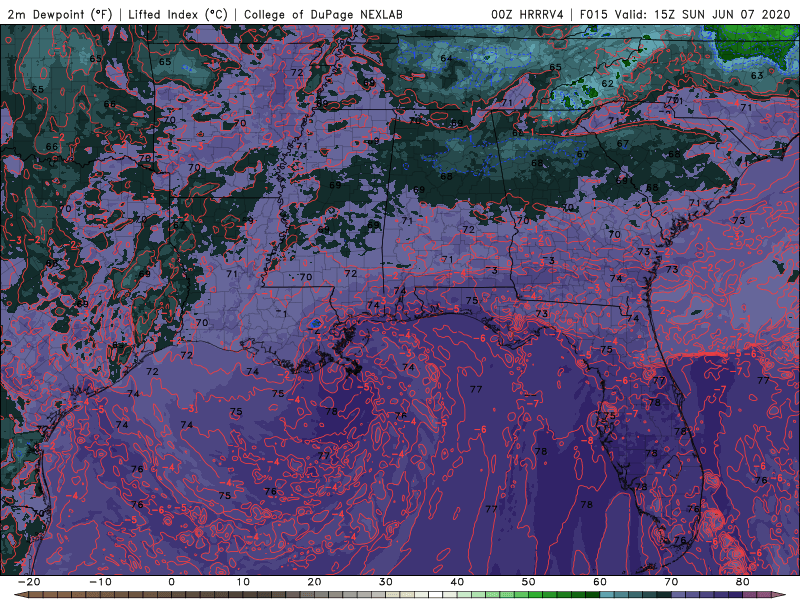
Task: Click the 50 label on the color scale
Action: click(529, 582)
